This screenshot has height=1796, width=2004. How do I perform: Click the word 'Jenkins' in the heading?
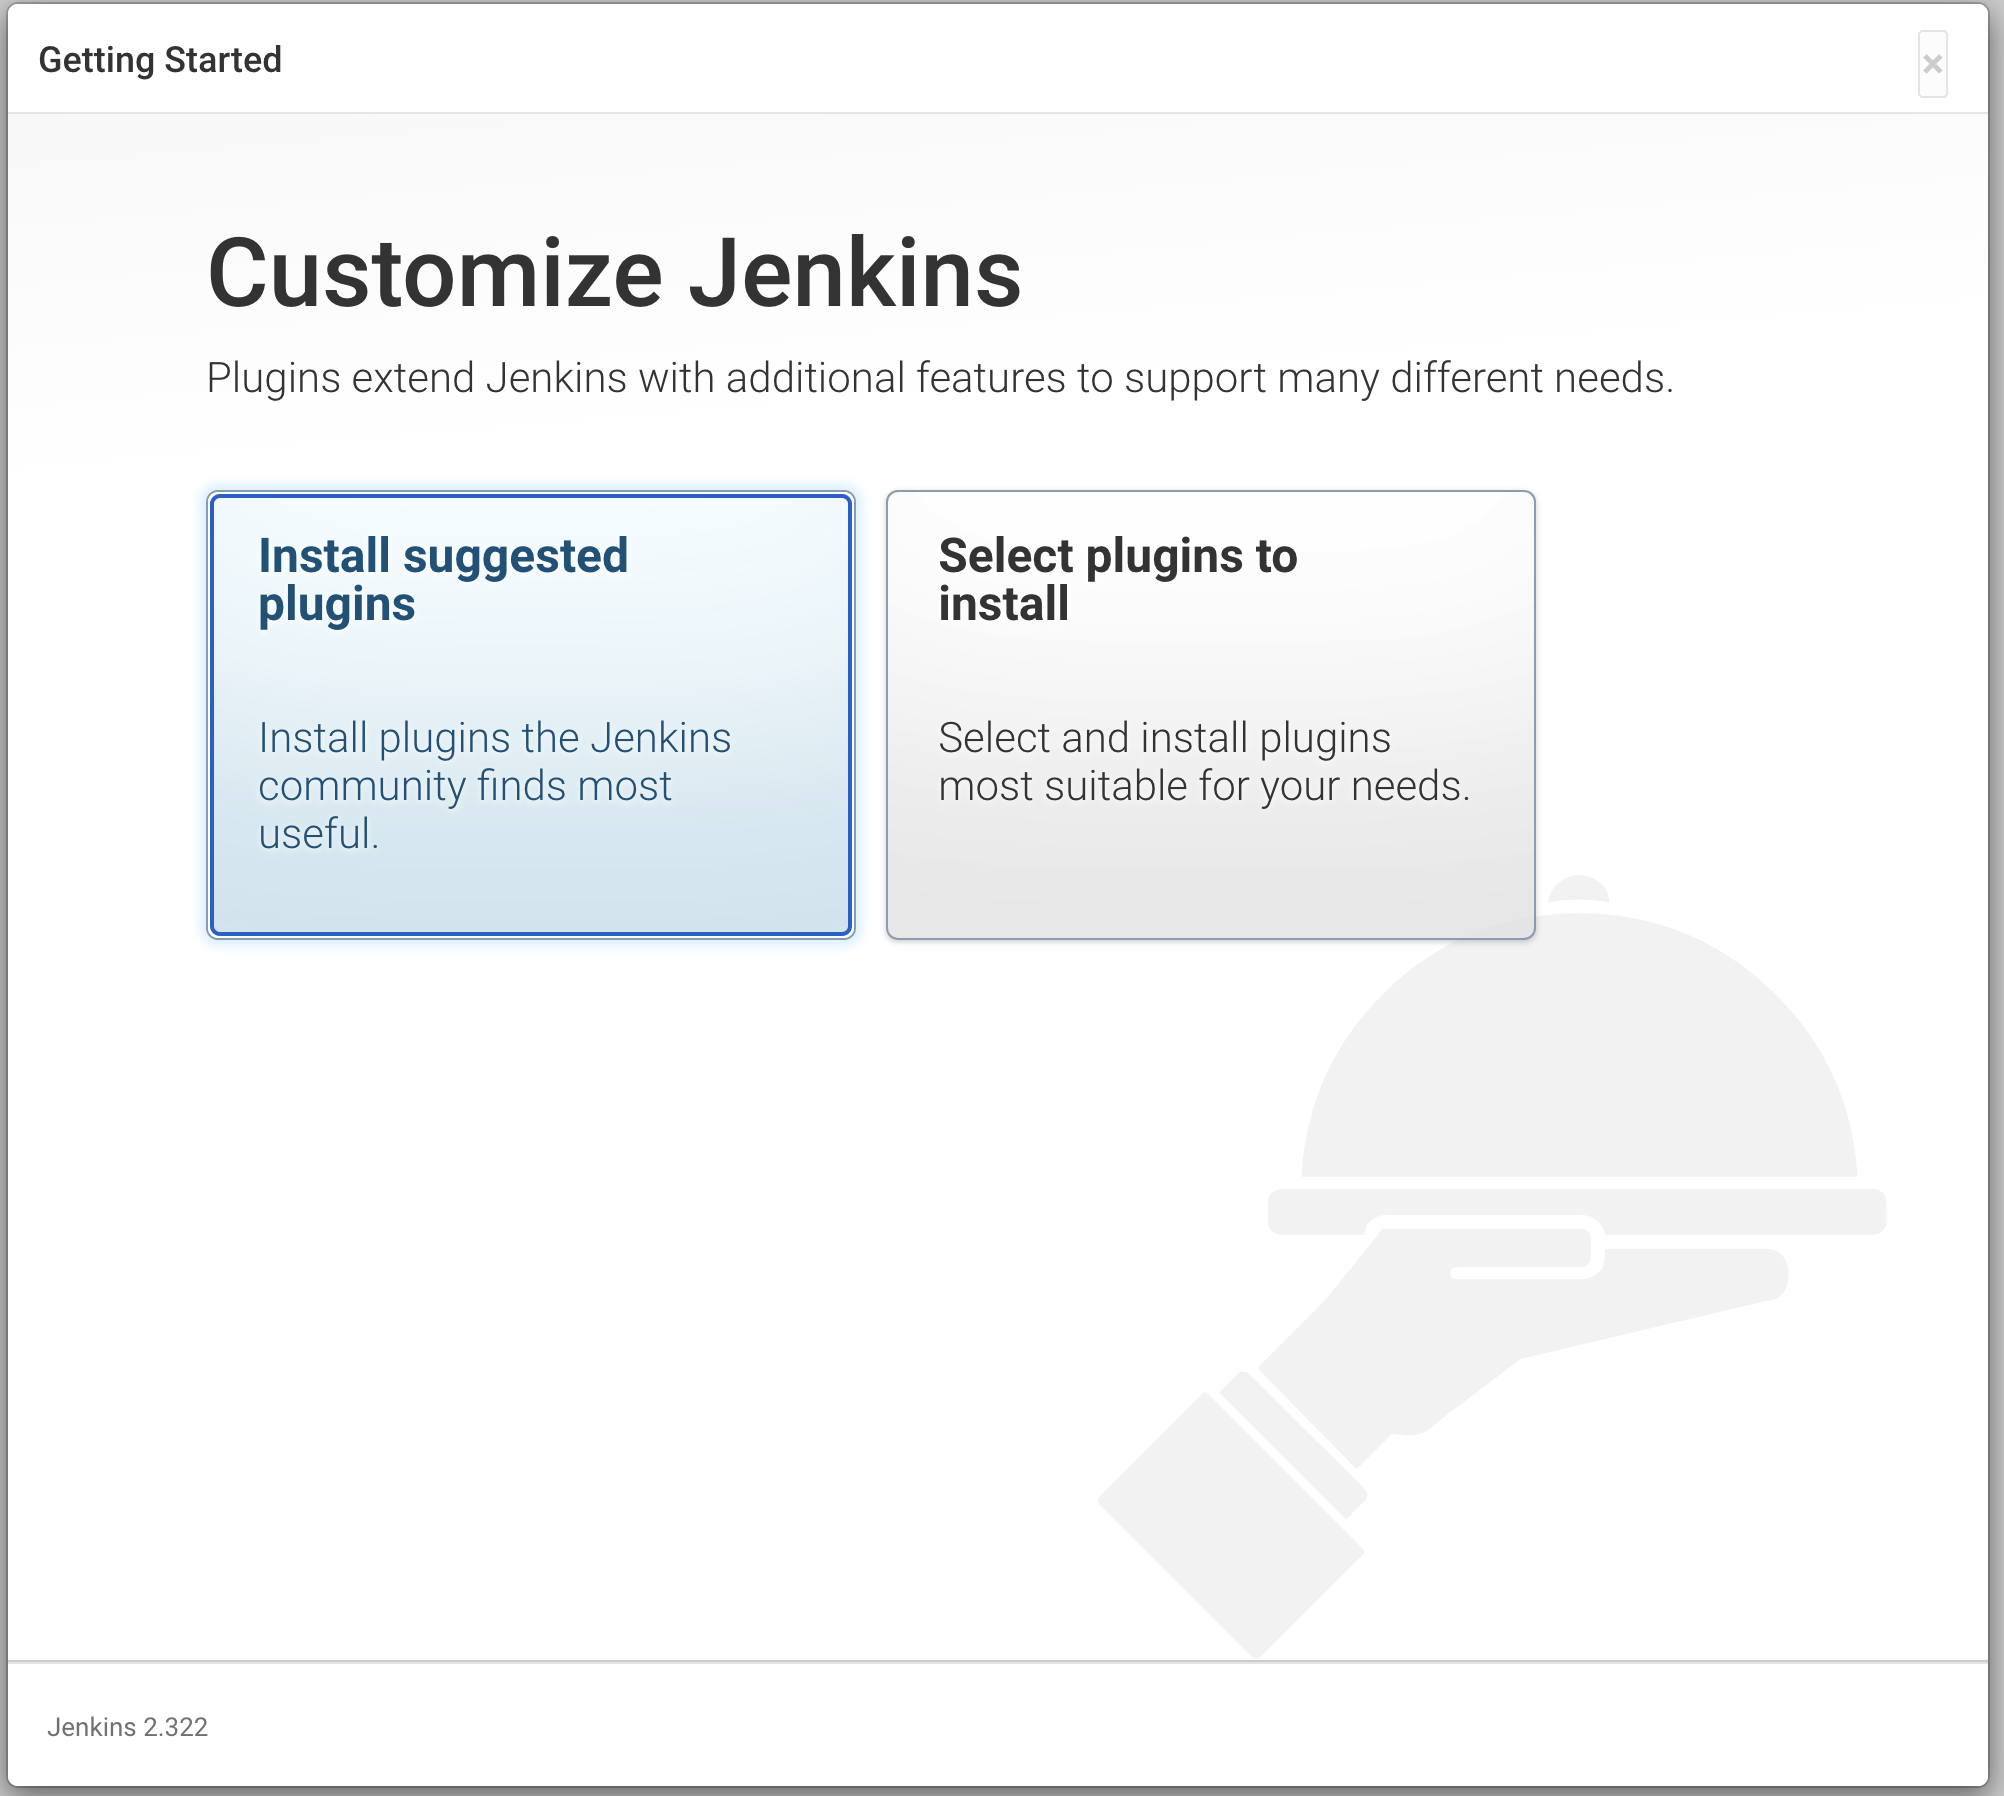click(x=855, y=274)
